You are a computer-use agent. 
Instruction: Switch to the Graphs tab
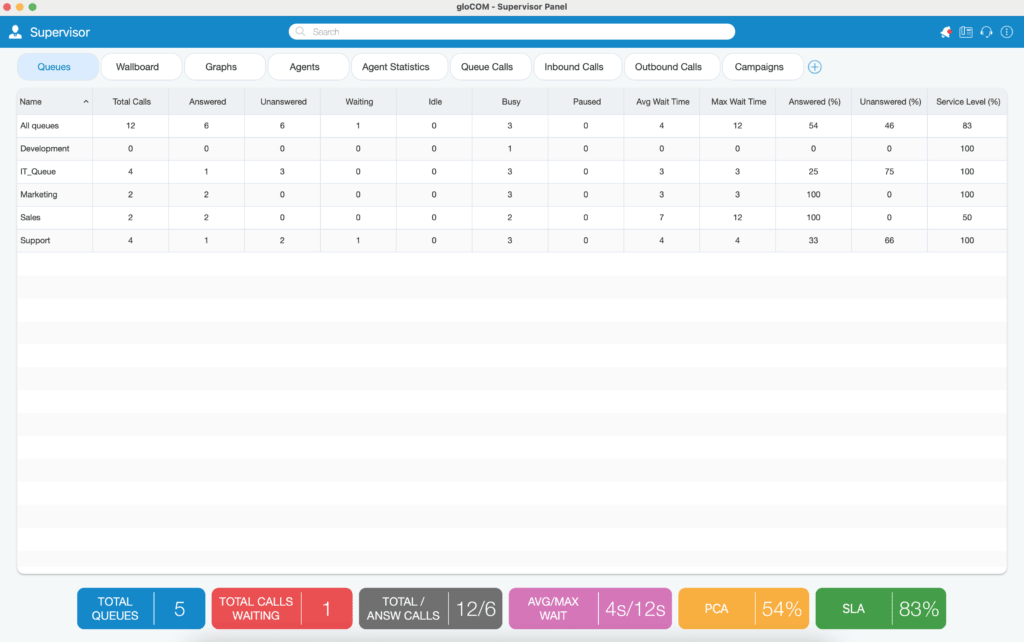click(221, 67)
